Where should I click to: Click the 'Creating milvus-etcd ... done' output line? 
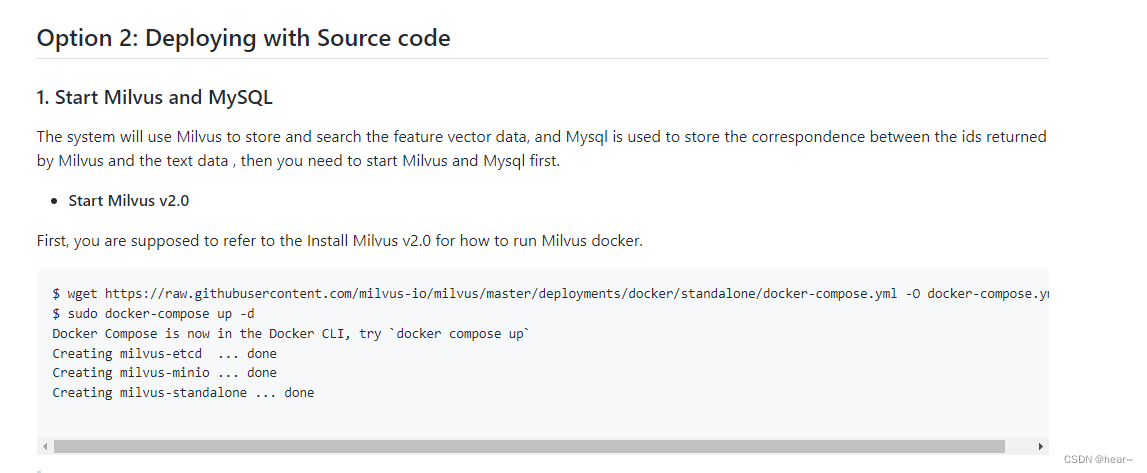[165, 353]
